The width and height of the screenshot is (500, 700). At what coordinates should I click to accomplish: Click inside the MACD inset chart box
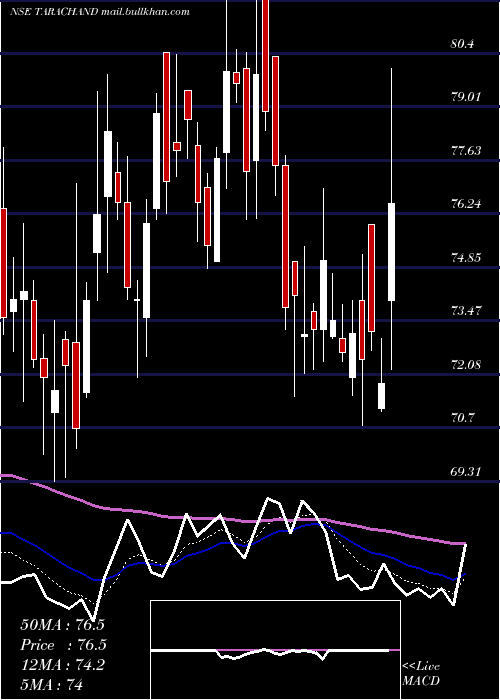275,650
